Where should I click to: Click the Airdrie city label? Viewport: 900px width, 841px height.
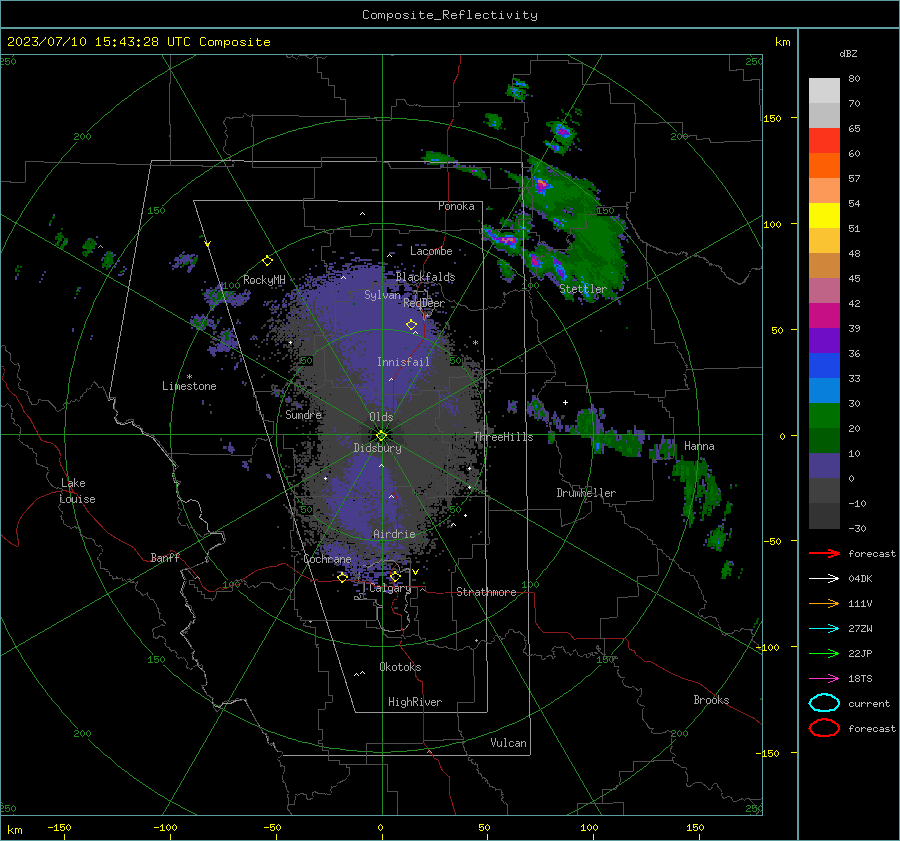click(x=394, y=534)
